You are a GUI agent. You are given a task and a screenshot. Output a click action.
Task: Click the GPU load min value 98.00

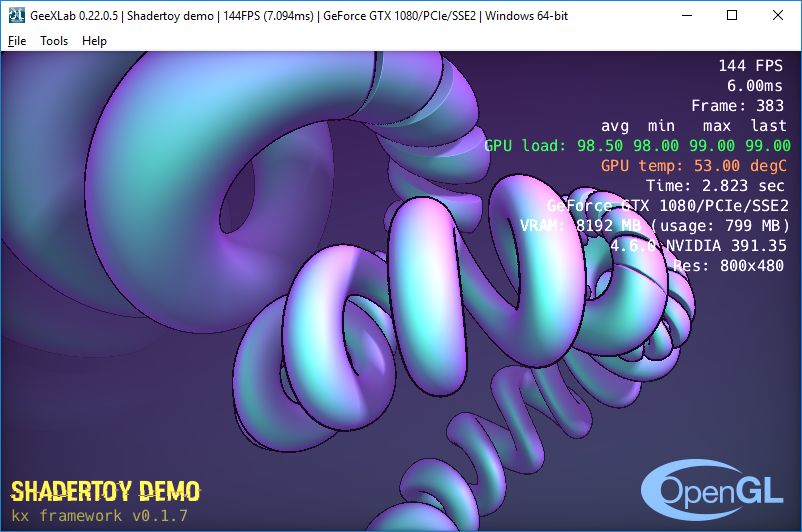(656, 146)
